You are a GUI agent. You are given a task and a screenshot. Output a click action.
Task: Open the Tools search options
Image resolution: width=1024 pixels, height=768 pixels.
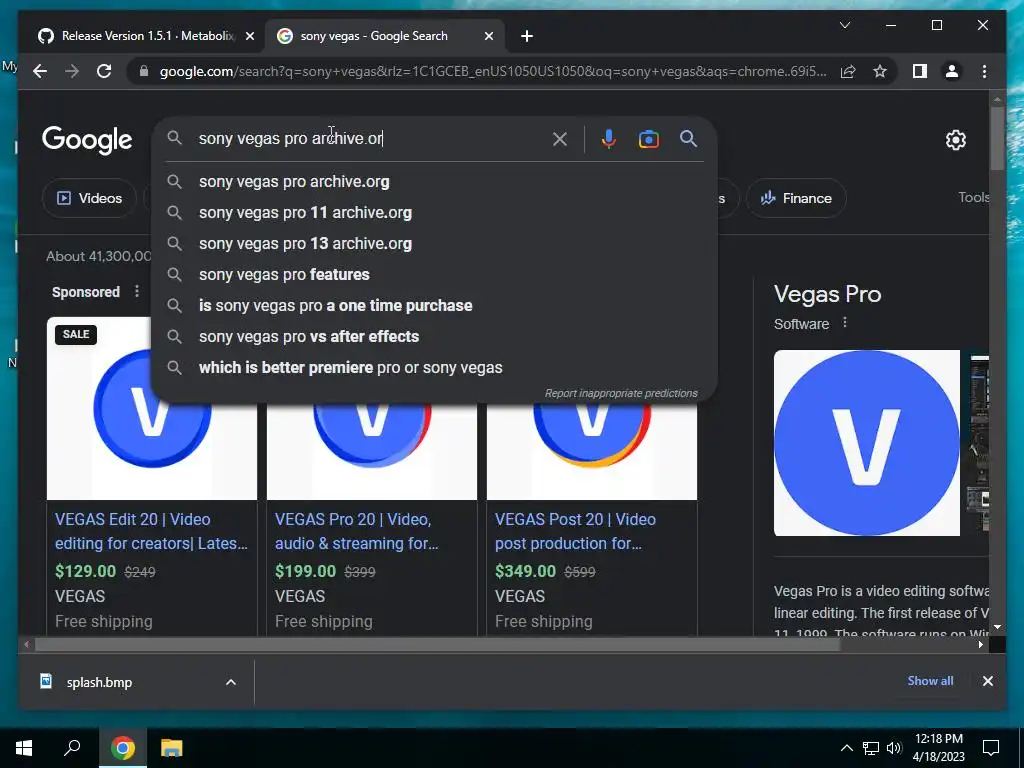click(x=973, y=197)
